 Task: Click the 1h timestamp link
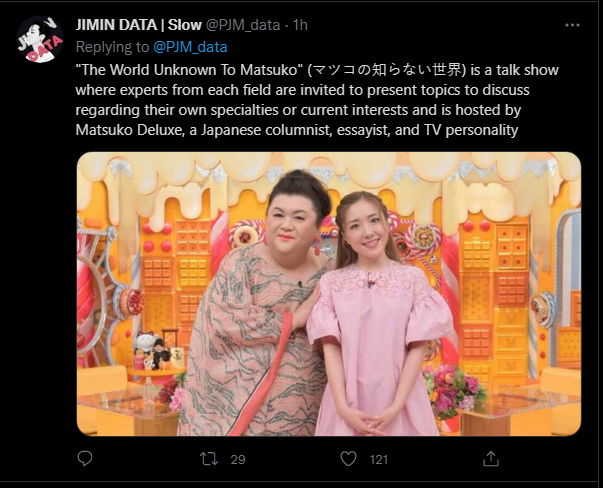[300, 25]
